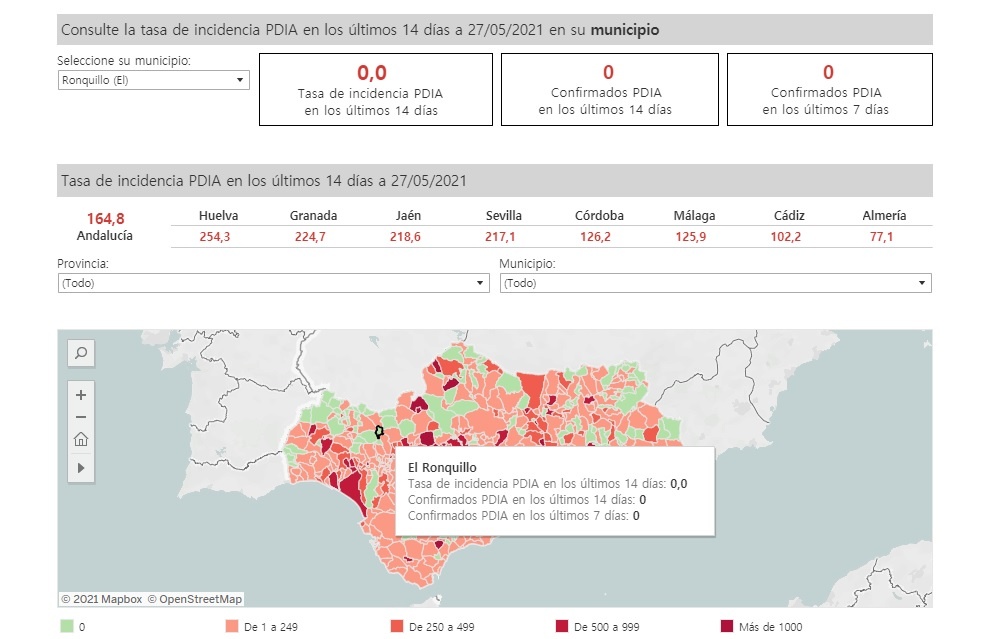Select the 'Más de 1000' legend swatch
Screen dimensions: 989x639
point(727,627)
